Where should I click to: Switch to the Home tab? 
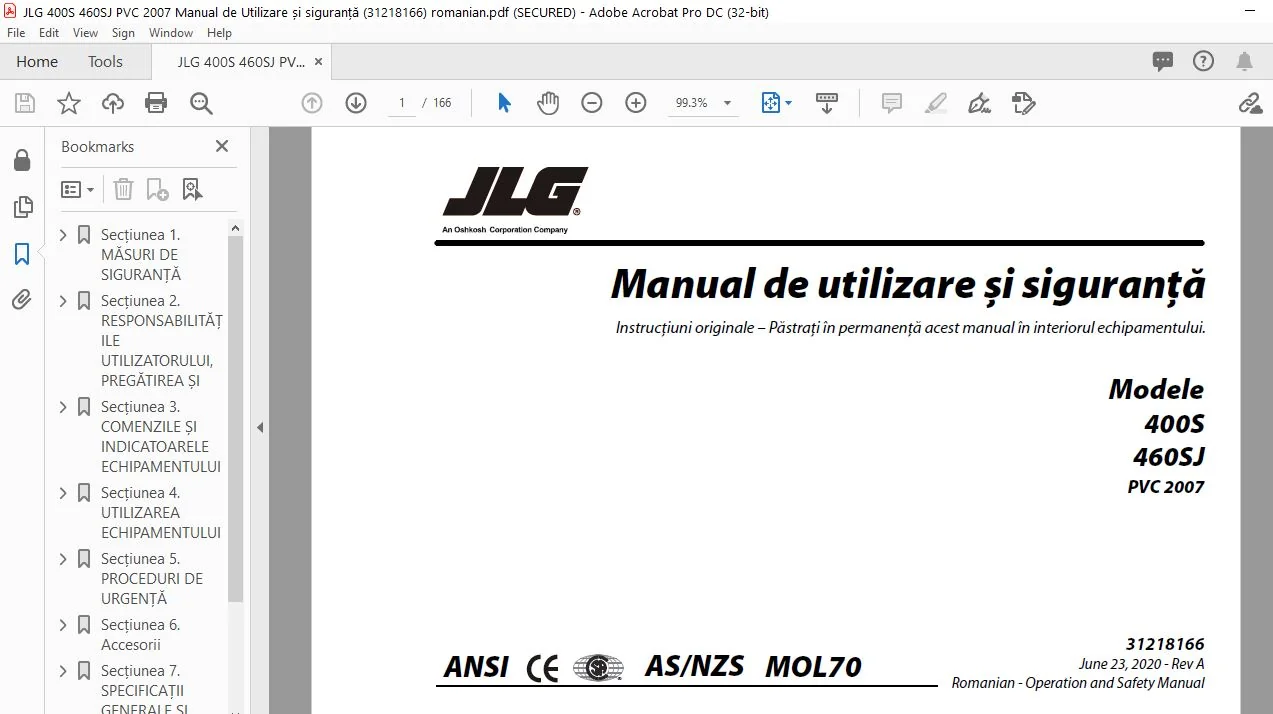[x=37, y=62]
